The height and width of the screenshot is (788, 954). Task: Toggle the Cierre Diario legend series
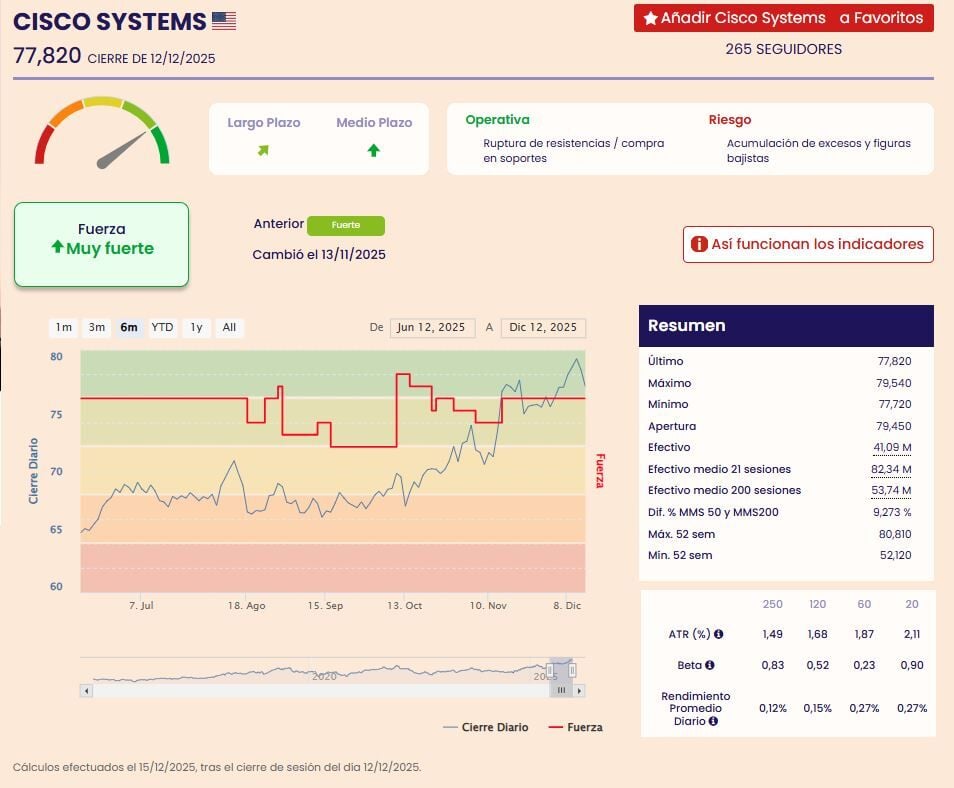pyautogui.click(x=485, y=727)
